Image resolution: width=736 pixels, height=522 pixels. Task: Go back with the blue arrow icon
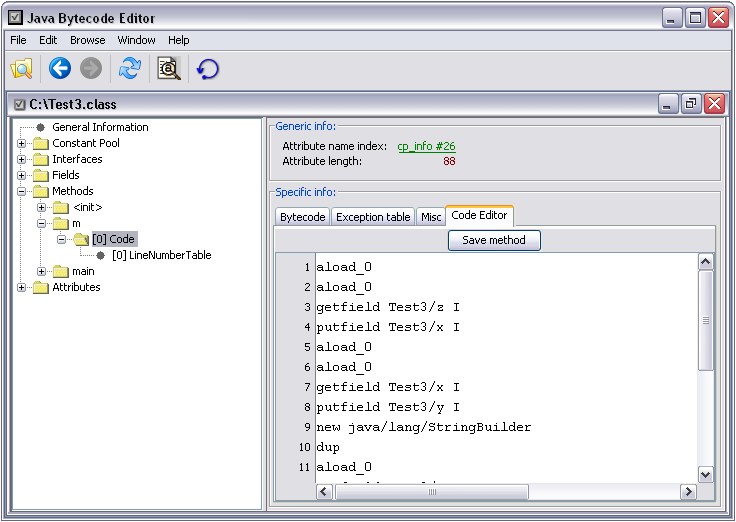60,69
